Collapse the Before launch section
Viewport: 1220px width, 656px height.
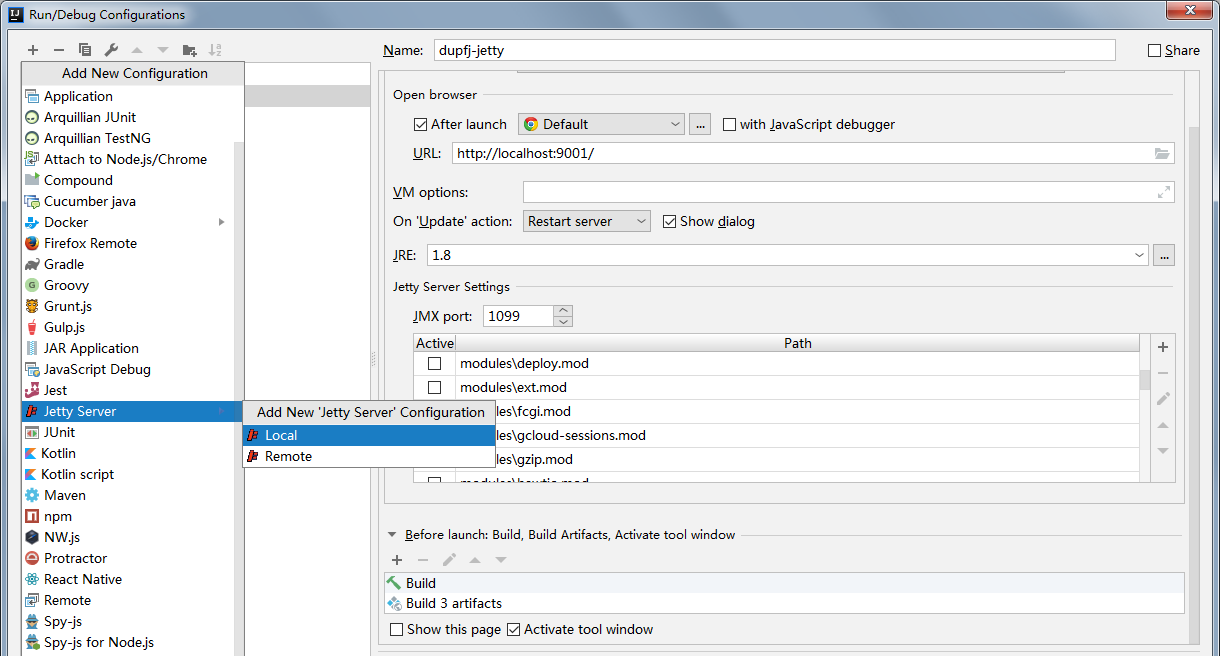pos(393,535)
